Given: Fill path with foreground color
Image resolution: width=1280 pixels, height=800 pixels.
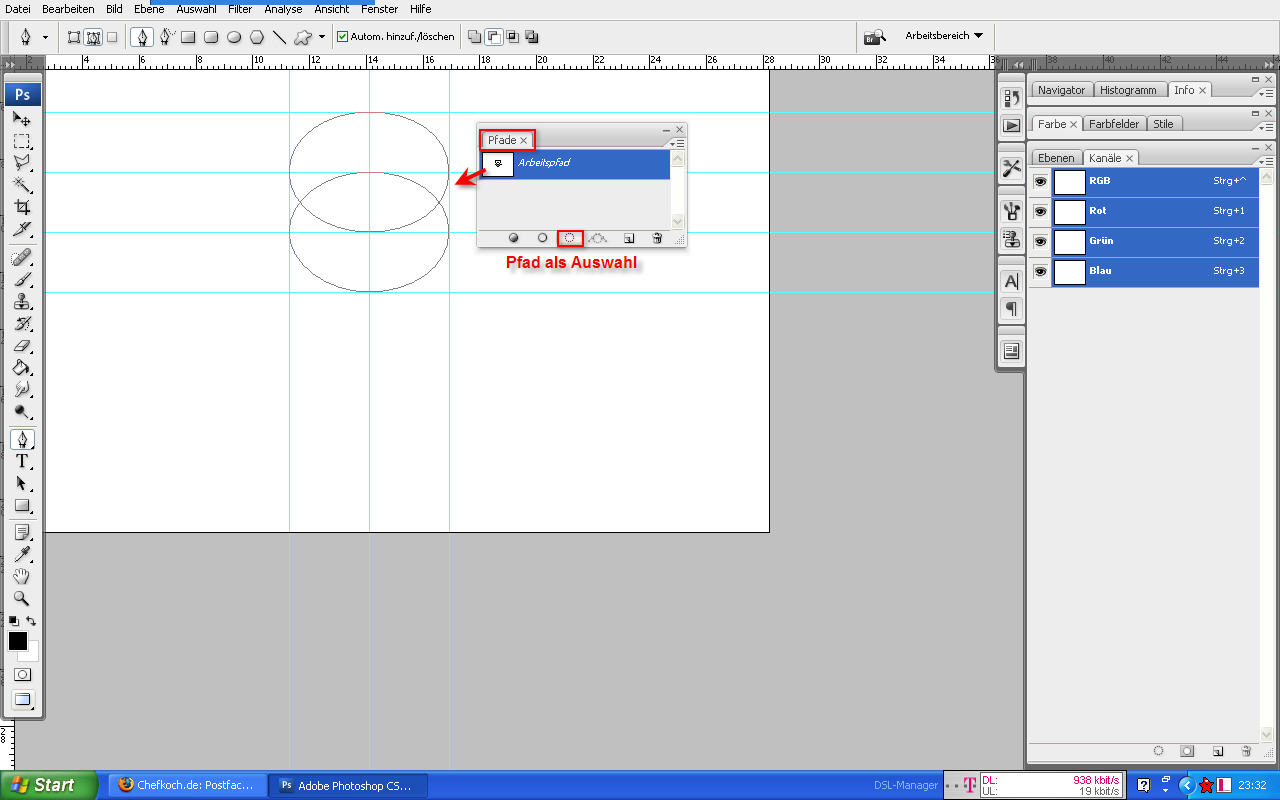Looking at the screenshot, I should (x=514, y=238).
